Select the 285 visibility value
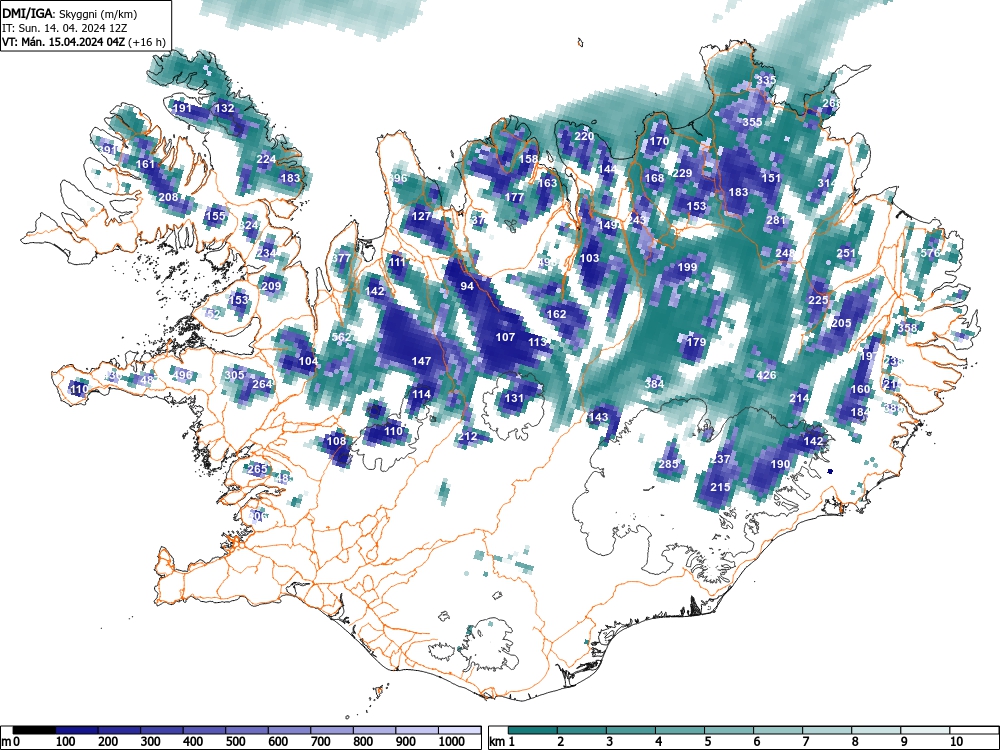This screenshot has height=750, width=1000. coord(668,464)
